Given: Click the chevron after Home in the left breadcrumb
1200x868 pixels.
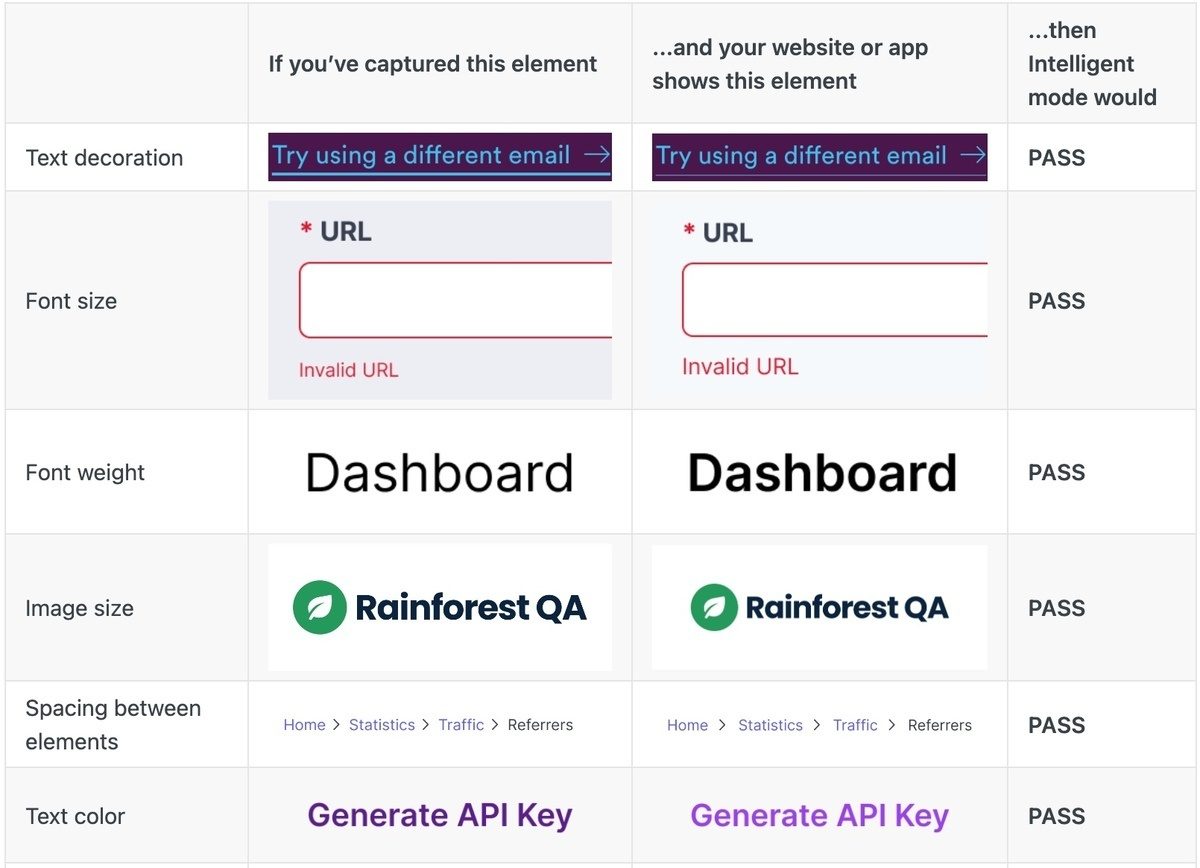Looking at the screenshot, I should coord(337,725).
